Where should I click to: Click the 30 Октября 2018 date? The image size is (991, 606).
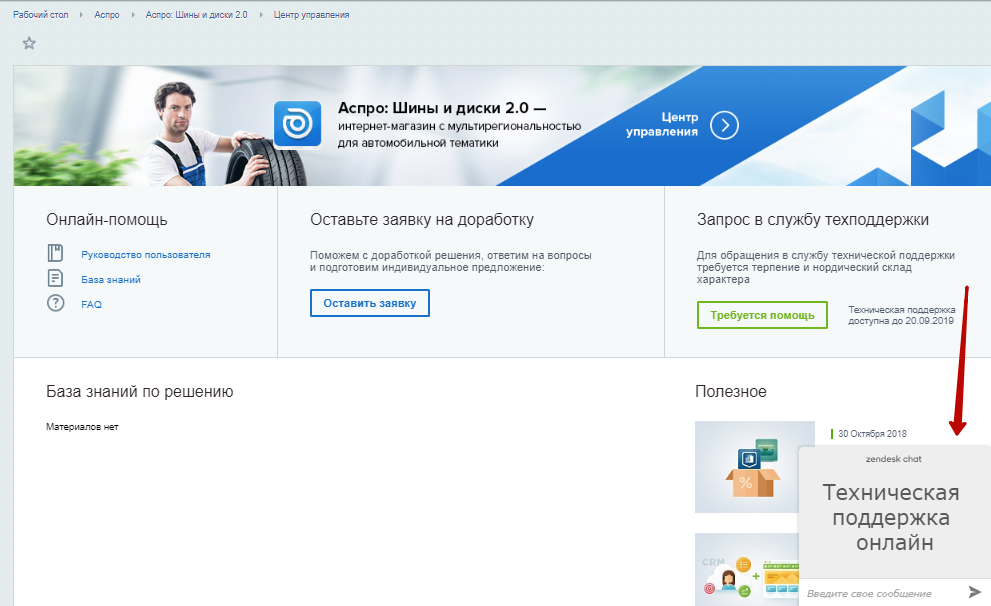(872, 433)
